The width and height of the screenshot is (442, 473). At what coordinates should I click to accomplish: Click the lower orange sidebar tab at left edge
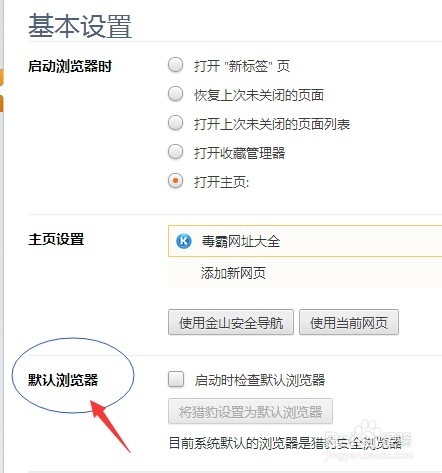(1, 104)
